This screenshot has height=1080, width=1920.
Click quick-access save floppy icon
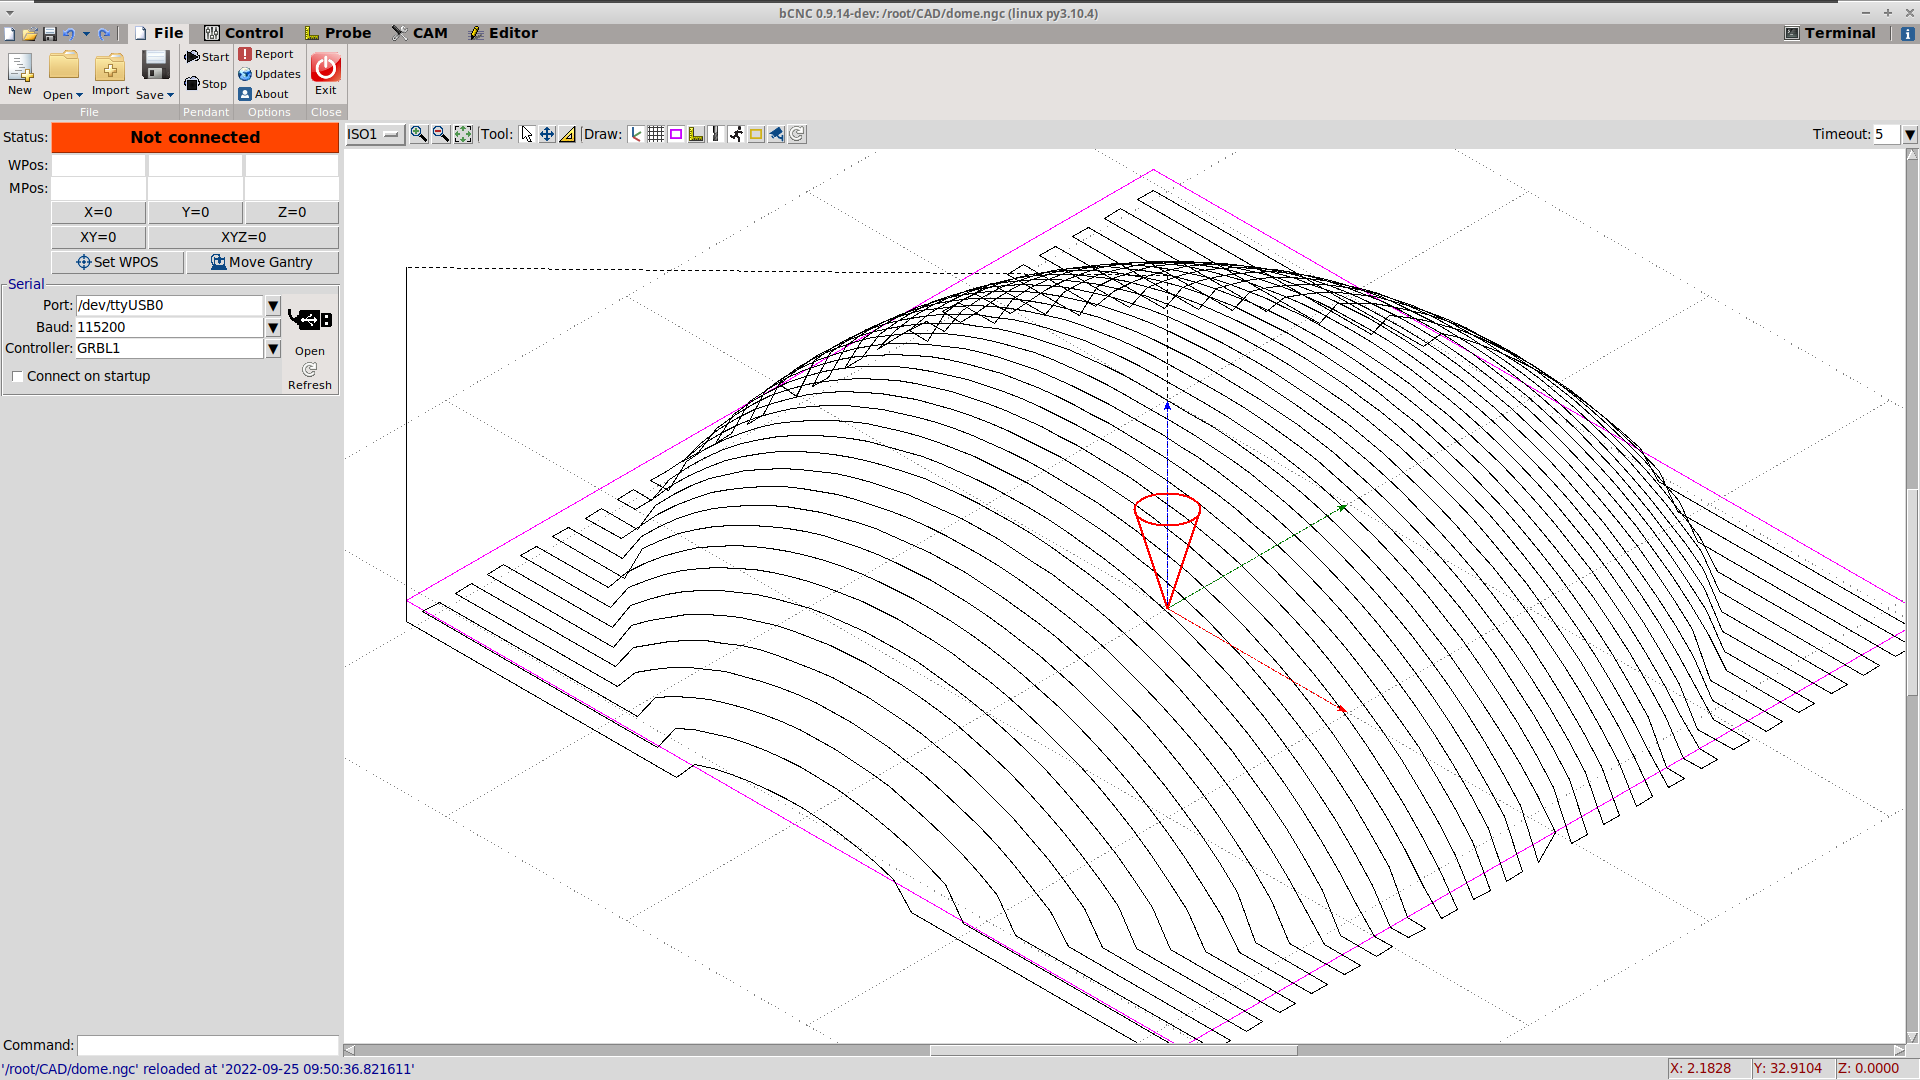[x=50, y=34]
